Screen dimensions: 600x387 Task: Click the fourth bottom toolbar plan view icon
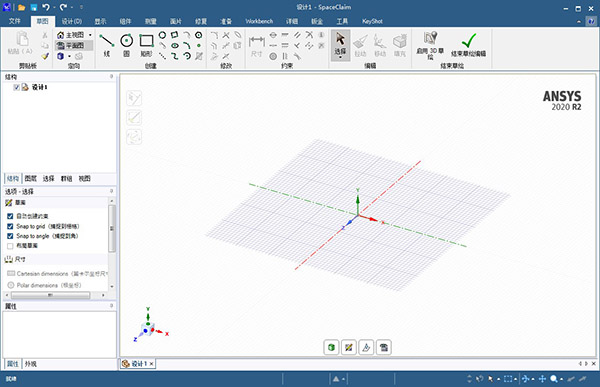[x=384, y=347]
